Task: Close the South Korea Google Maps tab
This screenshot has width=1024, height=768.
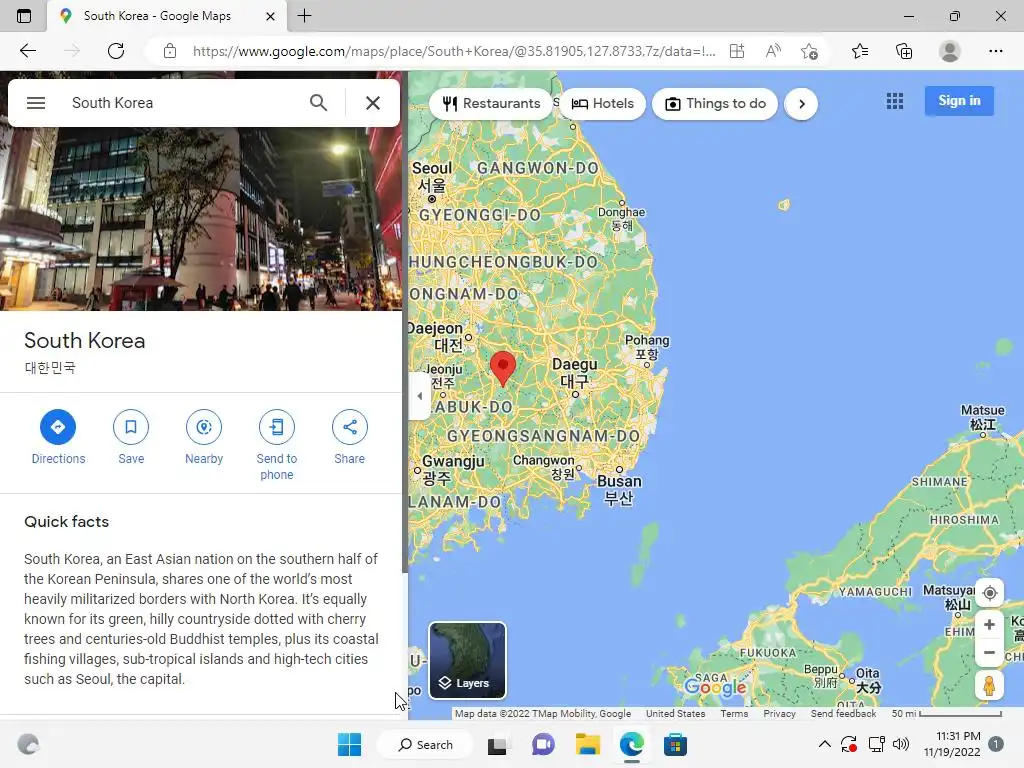Action: tap(270, 16)
